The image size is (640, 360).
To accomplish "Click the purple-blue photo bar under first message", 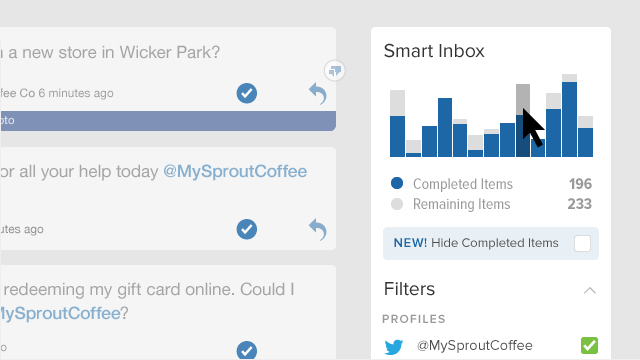I will pyautogui.click(x=168, y=121).
